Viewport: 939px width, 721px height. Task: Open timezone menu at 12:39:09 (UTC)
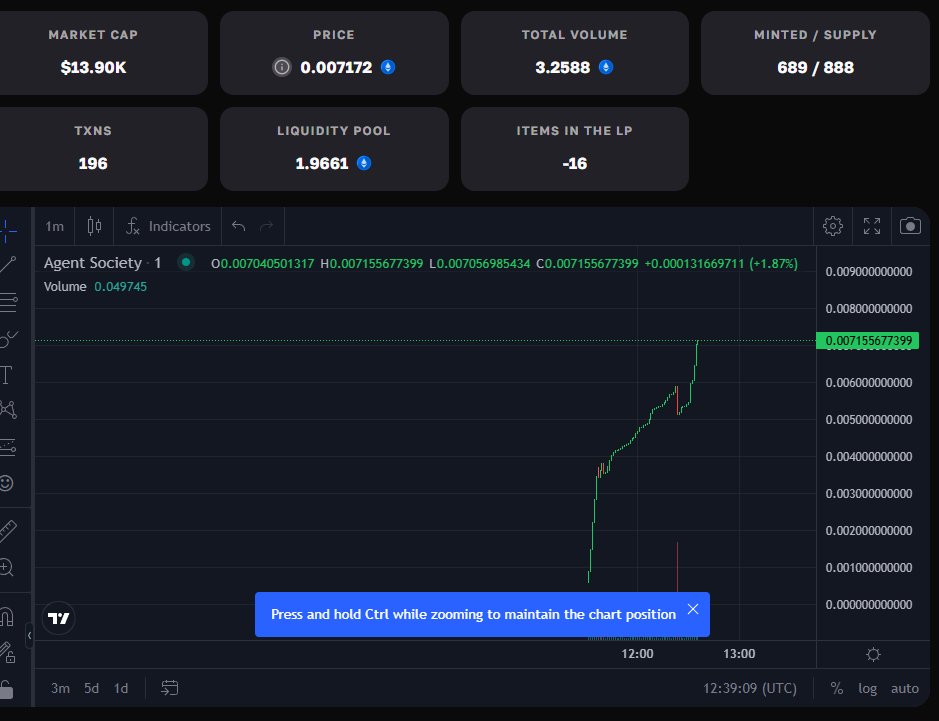pyautogui.click(x=750, y=688)
